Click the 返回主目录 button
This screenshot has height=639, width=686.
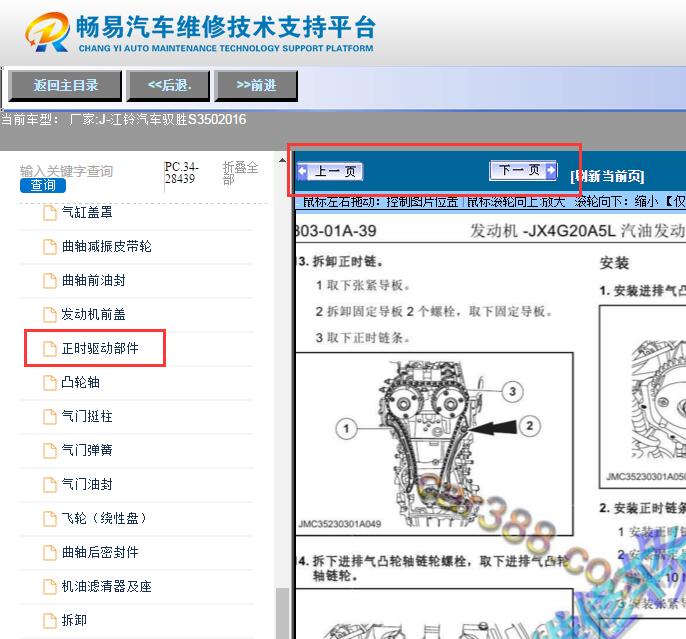click(x=65, y=85)
